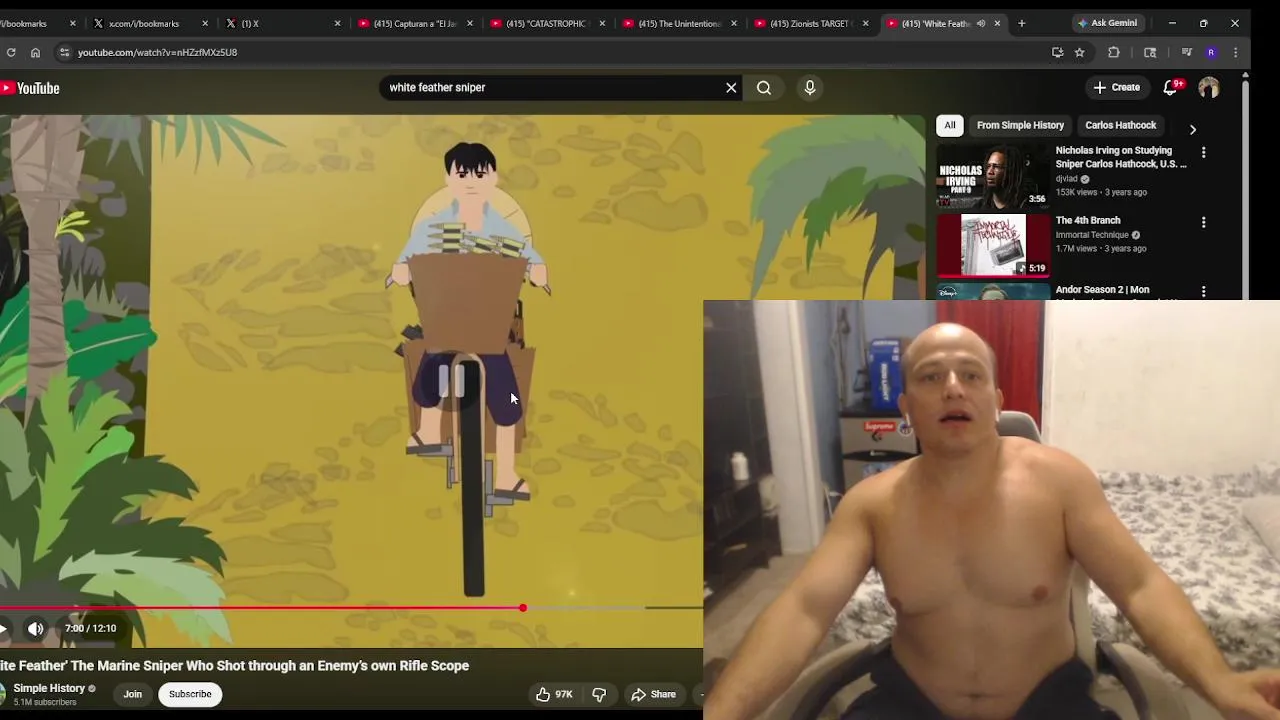The image size is (1280, 720).
Task: Open the YouTube account avatar menu
Action: 1209,88
